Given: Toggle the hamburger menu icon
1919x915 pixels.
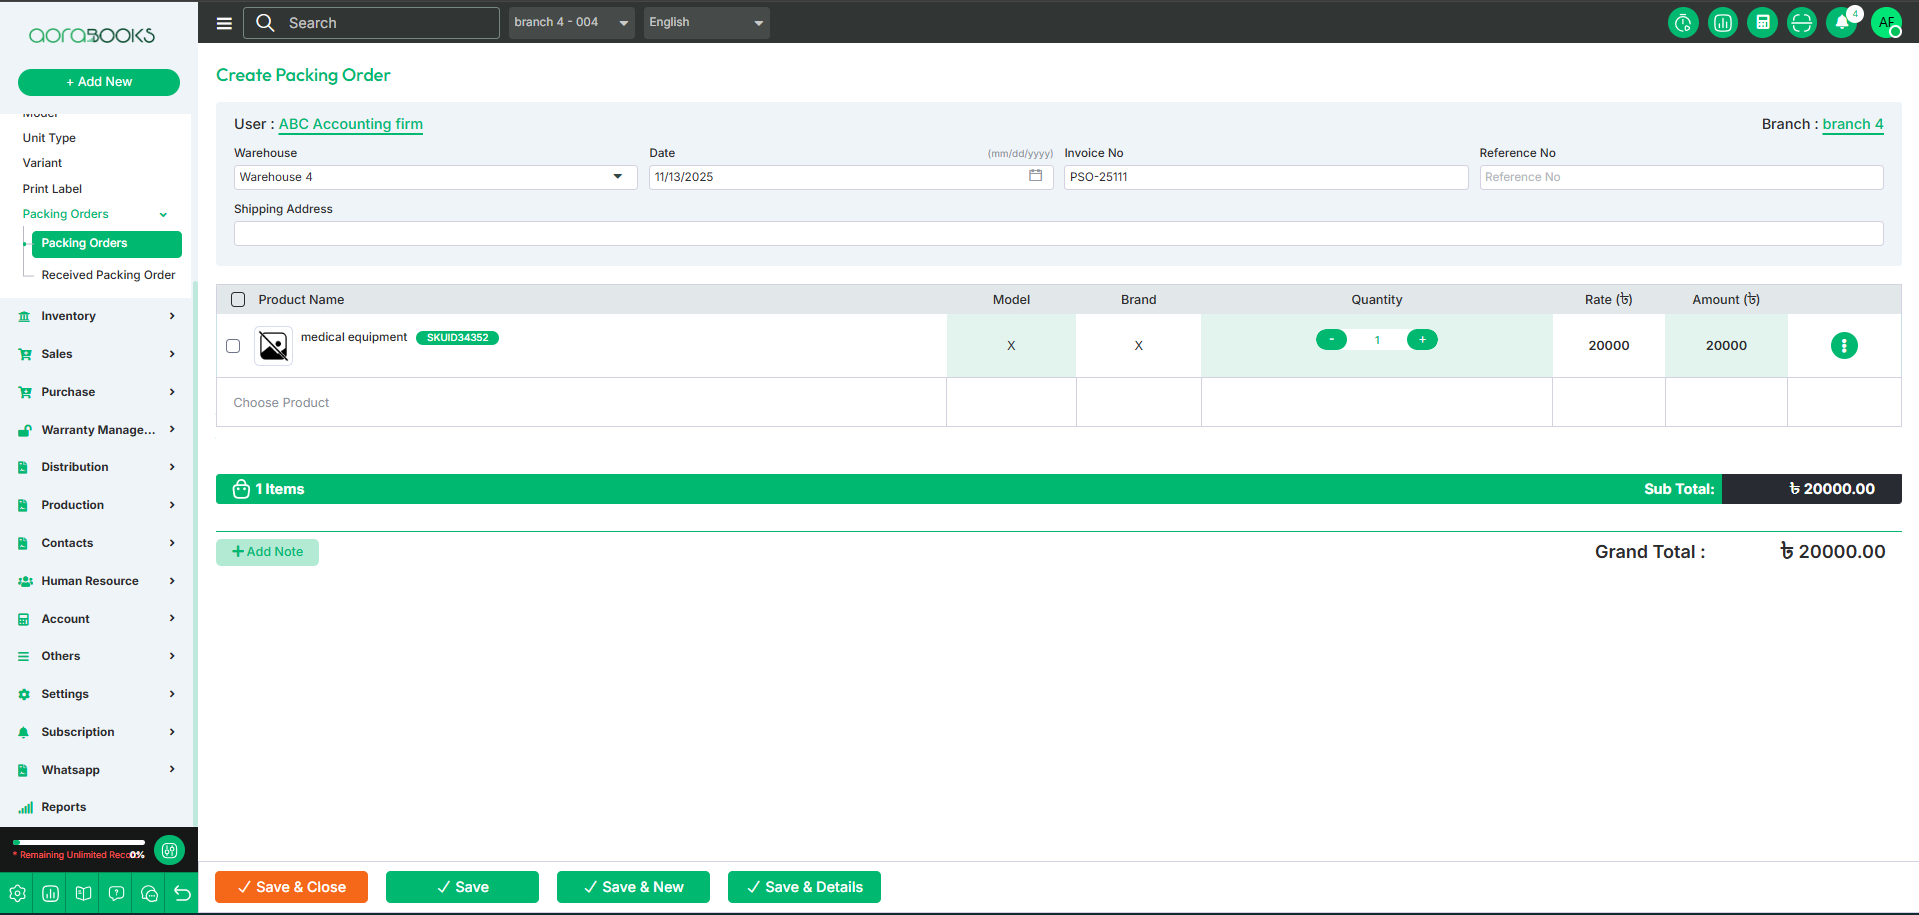Looking at the screenshot, I should point(224,23).
